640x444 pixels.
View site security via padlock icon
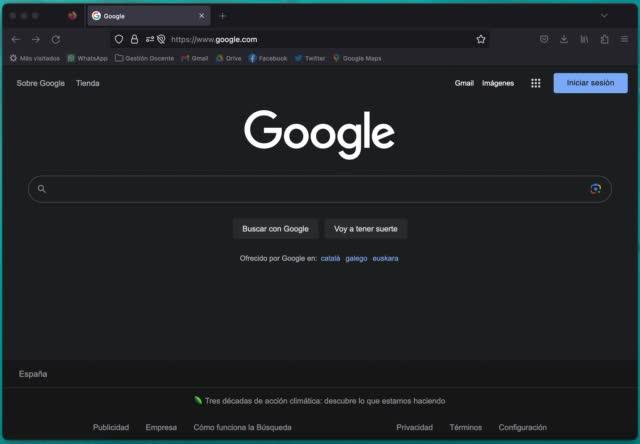[x=134, y=39]
